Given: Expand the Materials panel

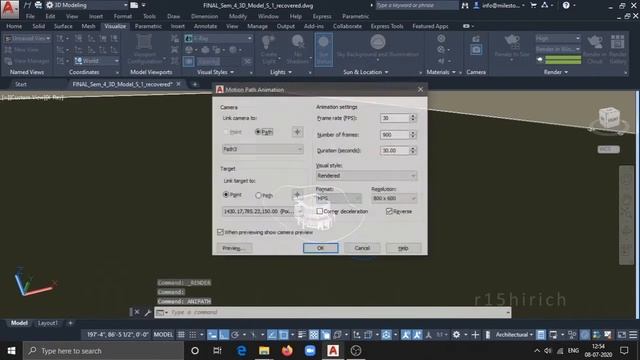Looking at the screenshot, I should [441, 72].
